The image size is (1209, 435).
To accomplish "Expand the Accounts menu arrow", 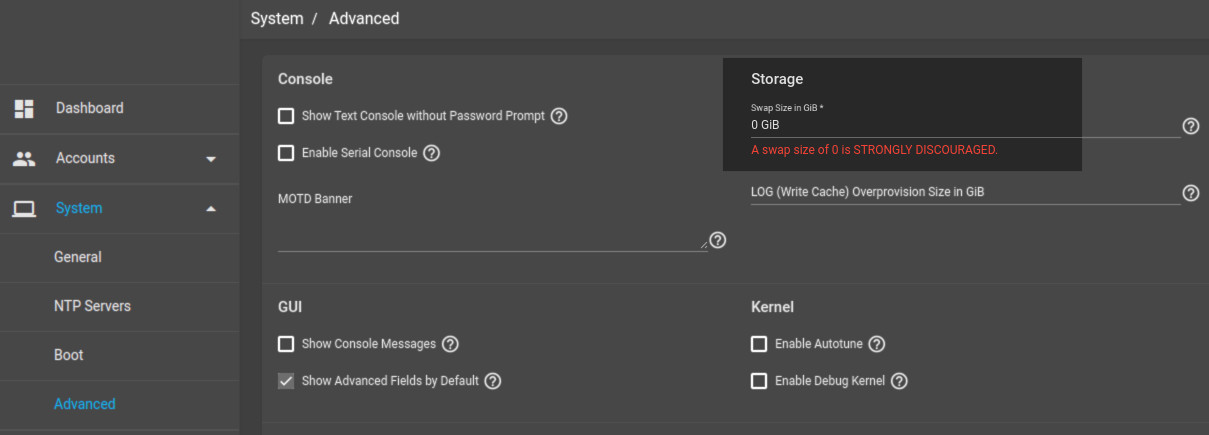I will (x=211, y=159).
